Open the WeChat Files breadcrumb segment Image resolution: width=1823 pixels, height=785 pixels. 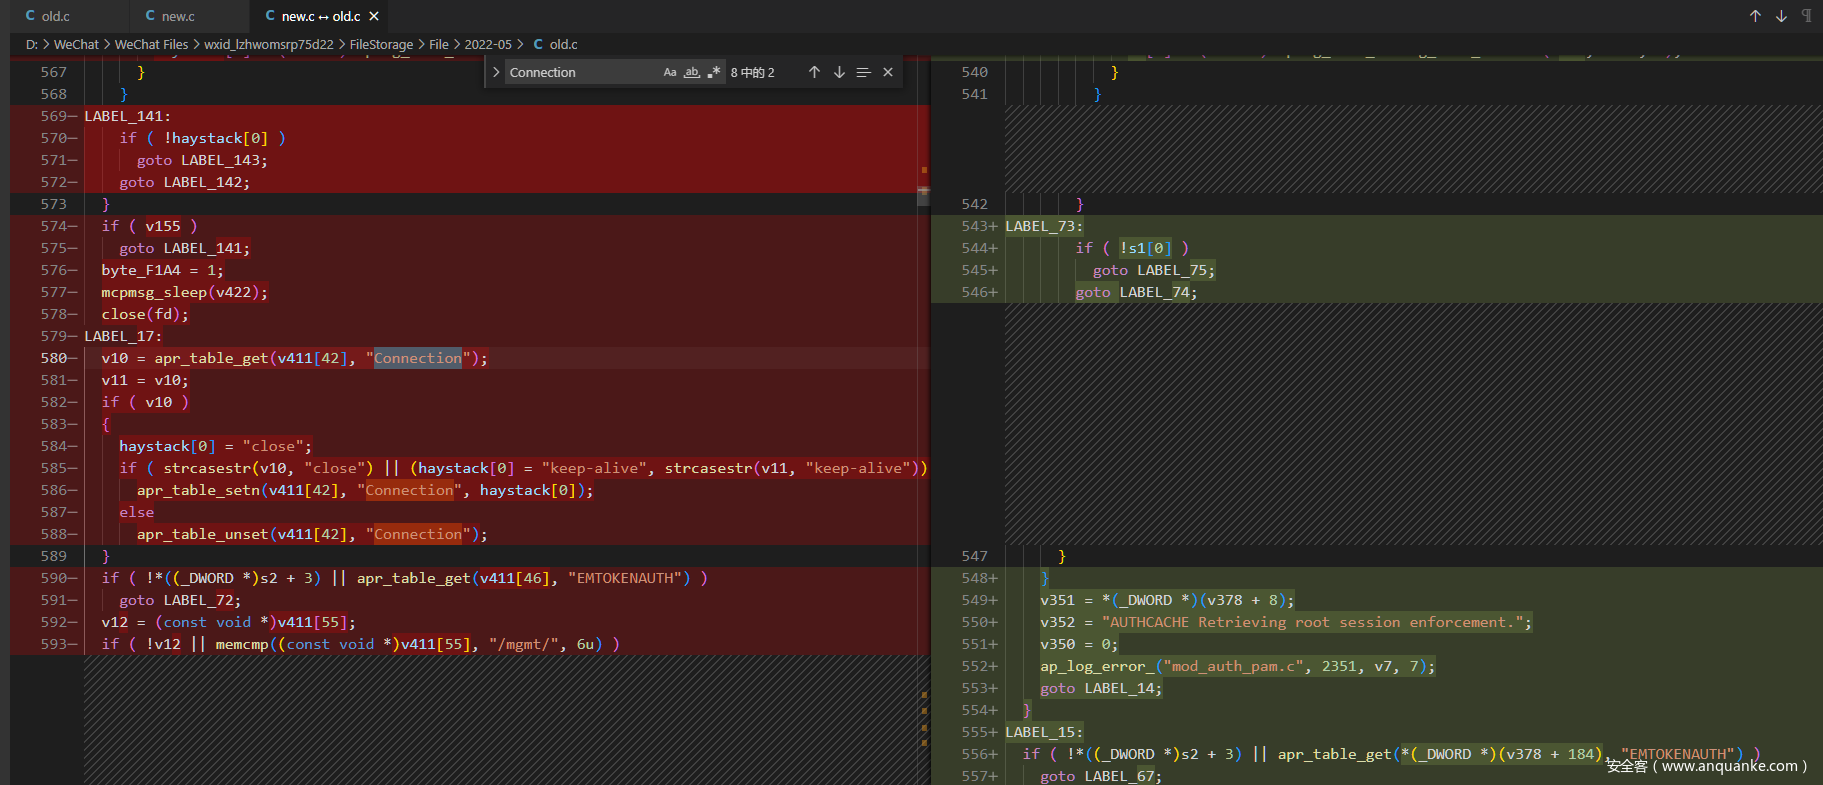coord(151,44)
